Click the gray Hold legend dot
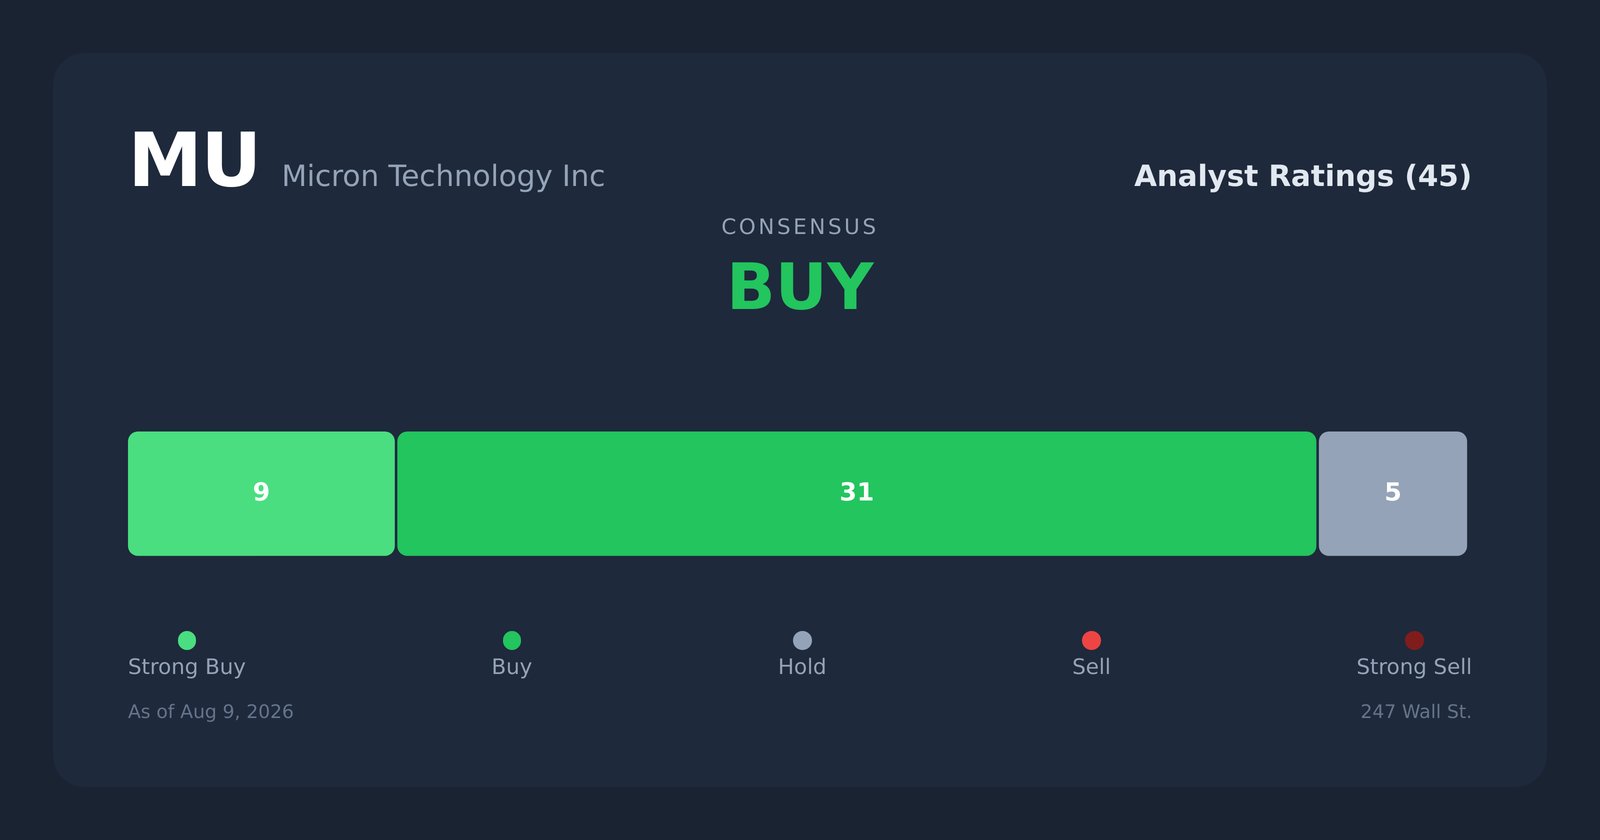This screenshot has width=1600, height=840. click(x=802, y=640)
